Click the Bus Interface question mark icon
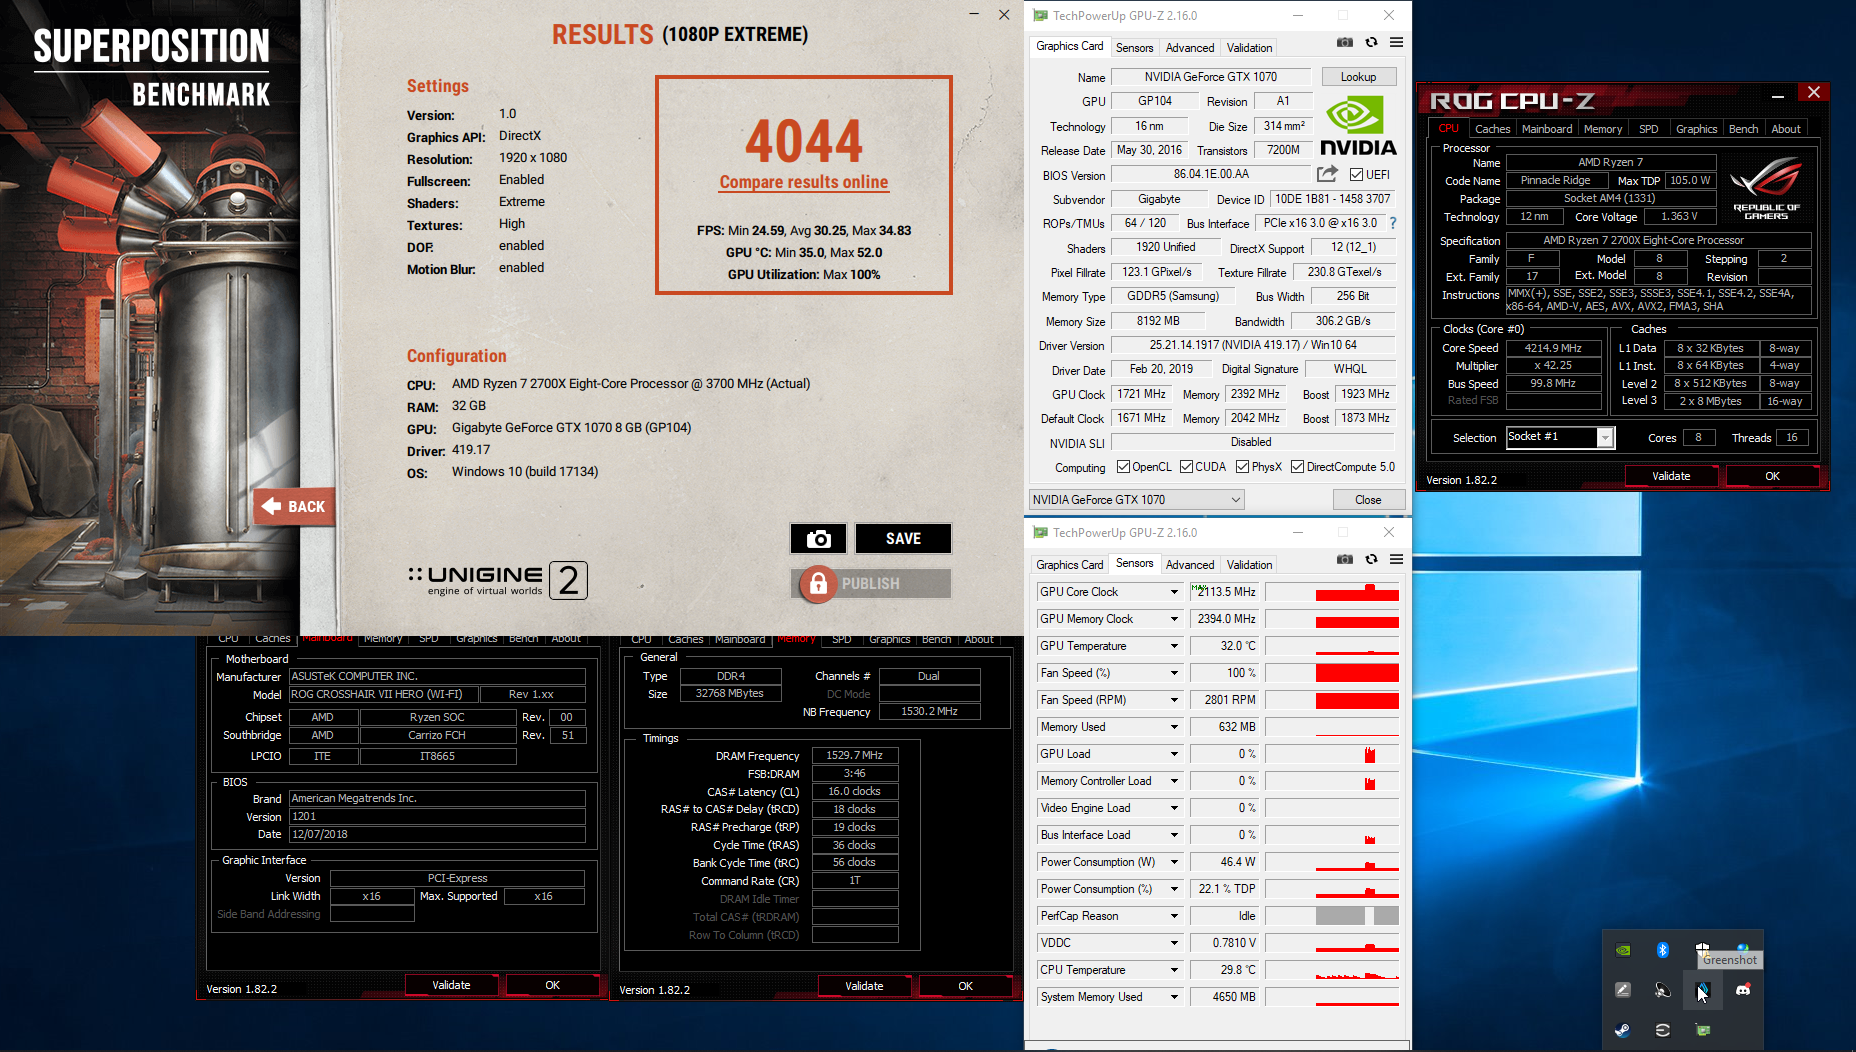Image resolution: width=1856 pixels, height=1052 pixels. coord(1393,223)
